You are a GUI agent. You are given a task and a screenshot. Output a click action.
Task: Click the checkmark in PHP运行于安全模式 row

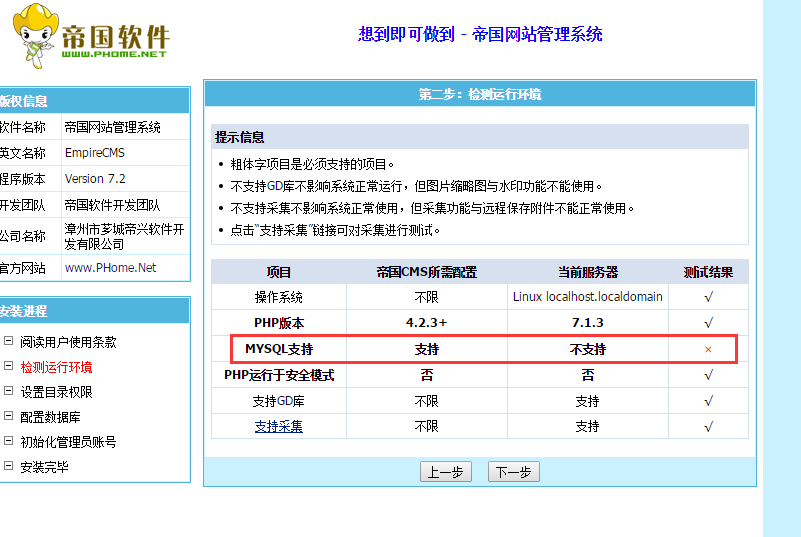pos(708,375)
